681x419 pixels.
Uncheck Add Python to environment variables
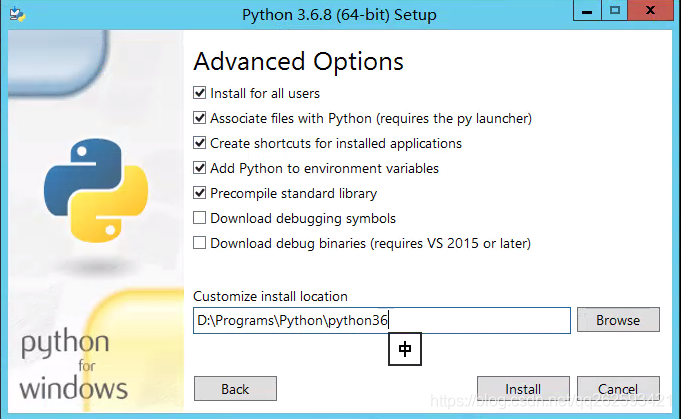(x=199, y=168)
